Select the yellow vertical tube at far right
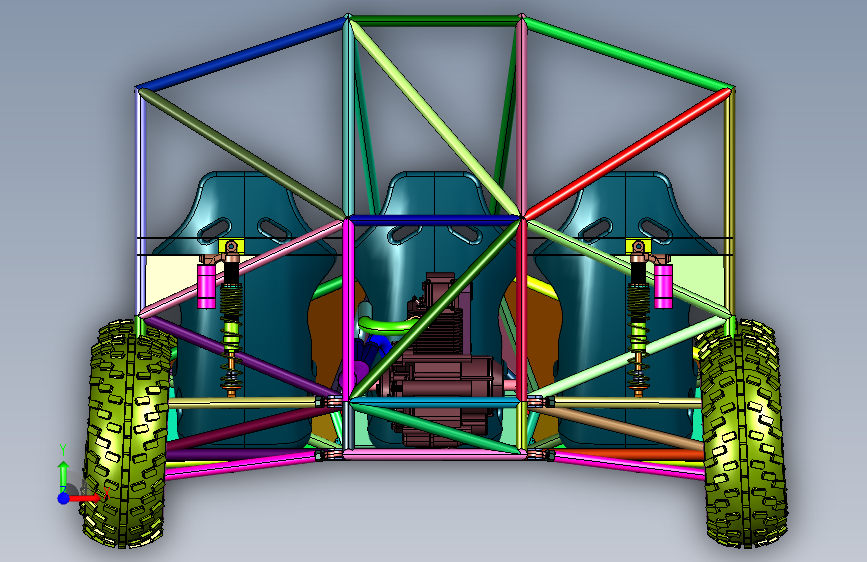 pyautogui.click(x=730, y=202)
